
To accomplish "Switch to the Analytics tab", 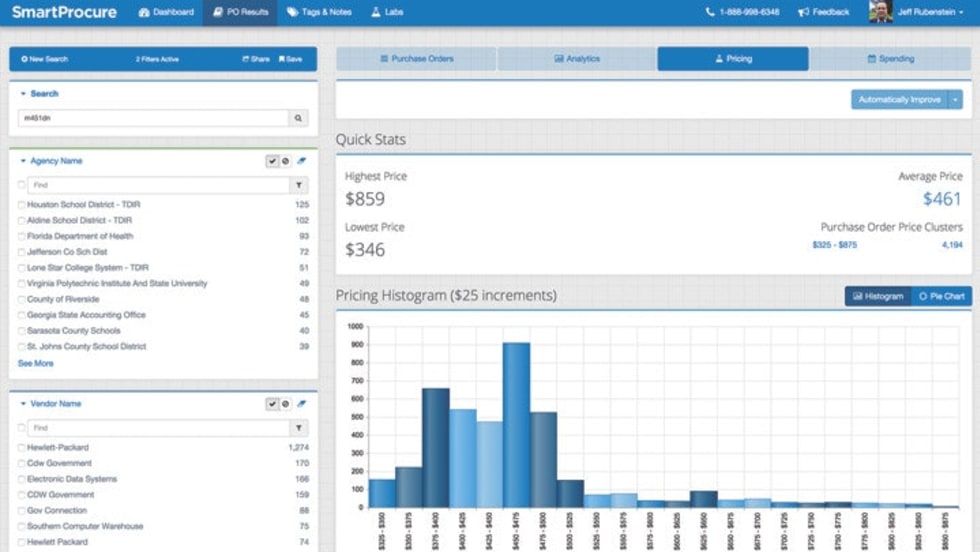I will [577, 59].
